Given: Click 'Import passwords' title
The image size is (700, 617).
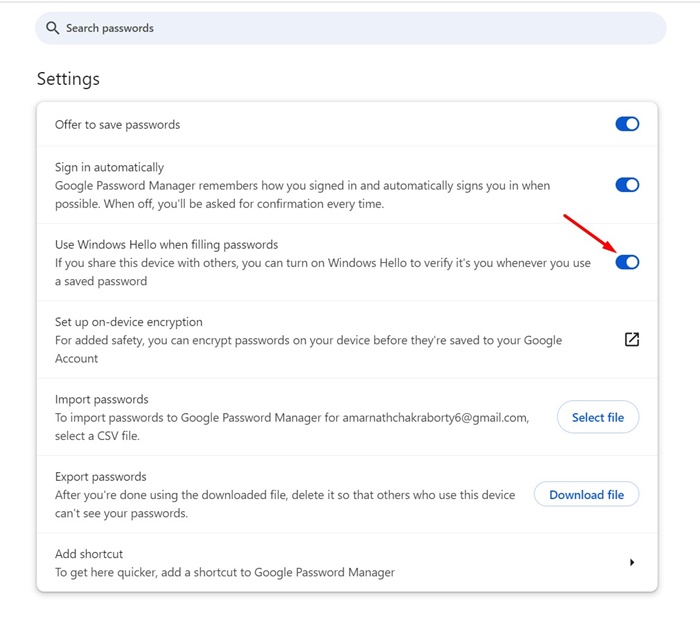Looking at the screenshot, I should (101, 399).
